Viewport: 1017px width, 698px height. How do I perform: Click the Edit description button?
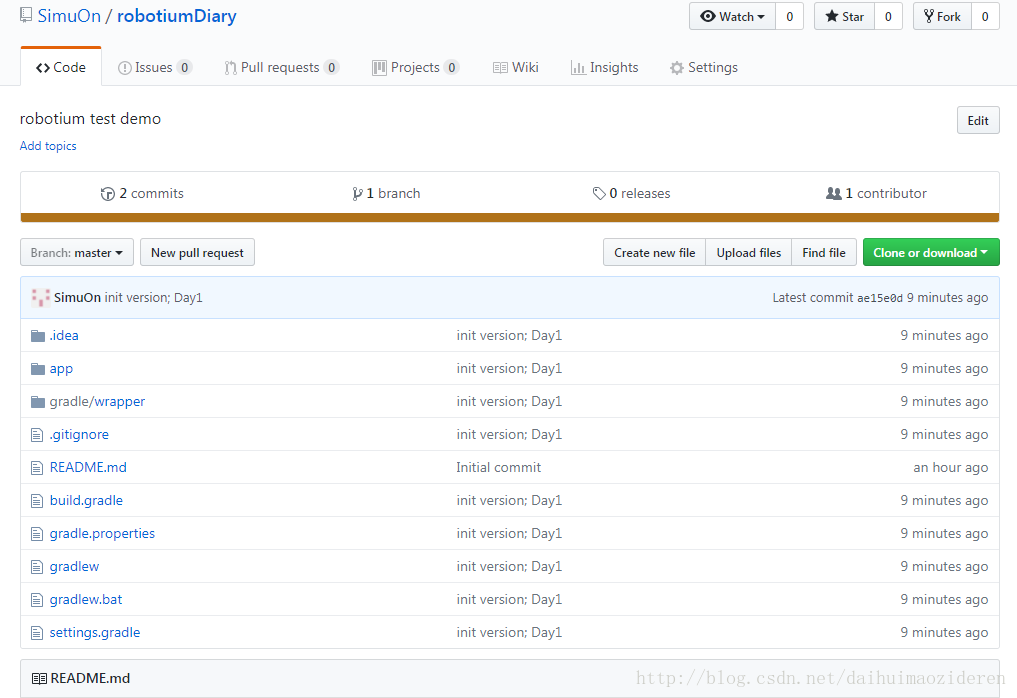978,121
